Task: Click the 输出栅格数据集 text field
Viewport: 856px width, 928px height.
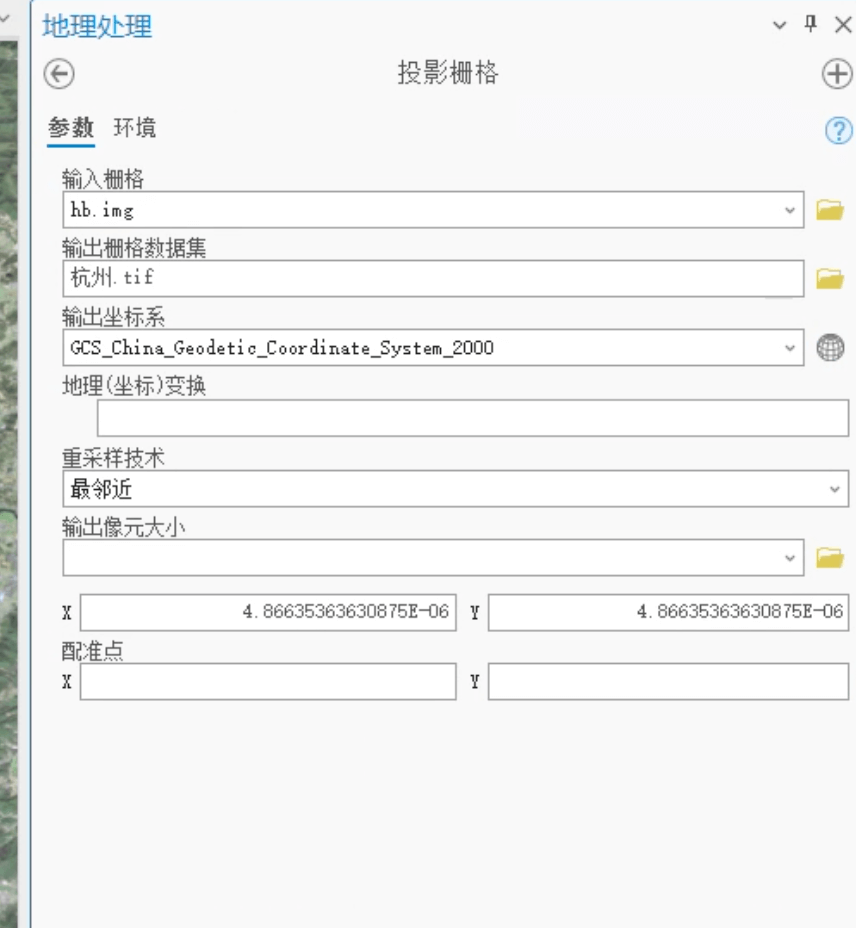Action: click(x=430, y=279)
